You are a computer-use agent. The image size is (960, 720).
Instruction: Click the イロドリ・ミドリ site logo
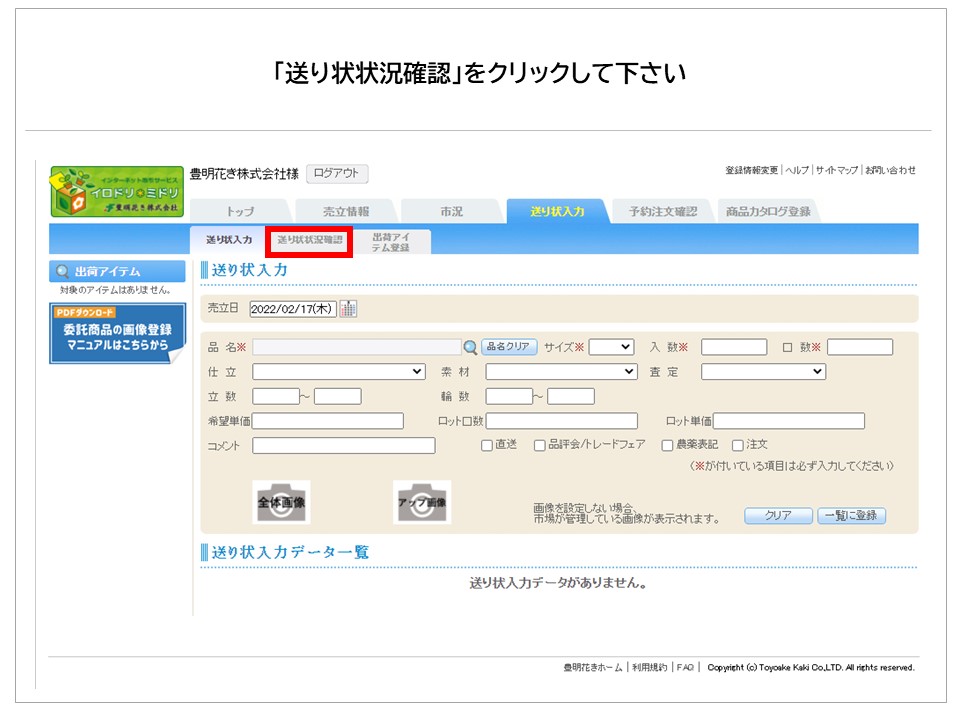click(117, 191)
